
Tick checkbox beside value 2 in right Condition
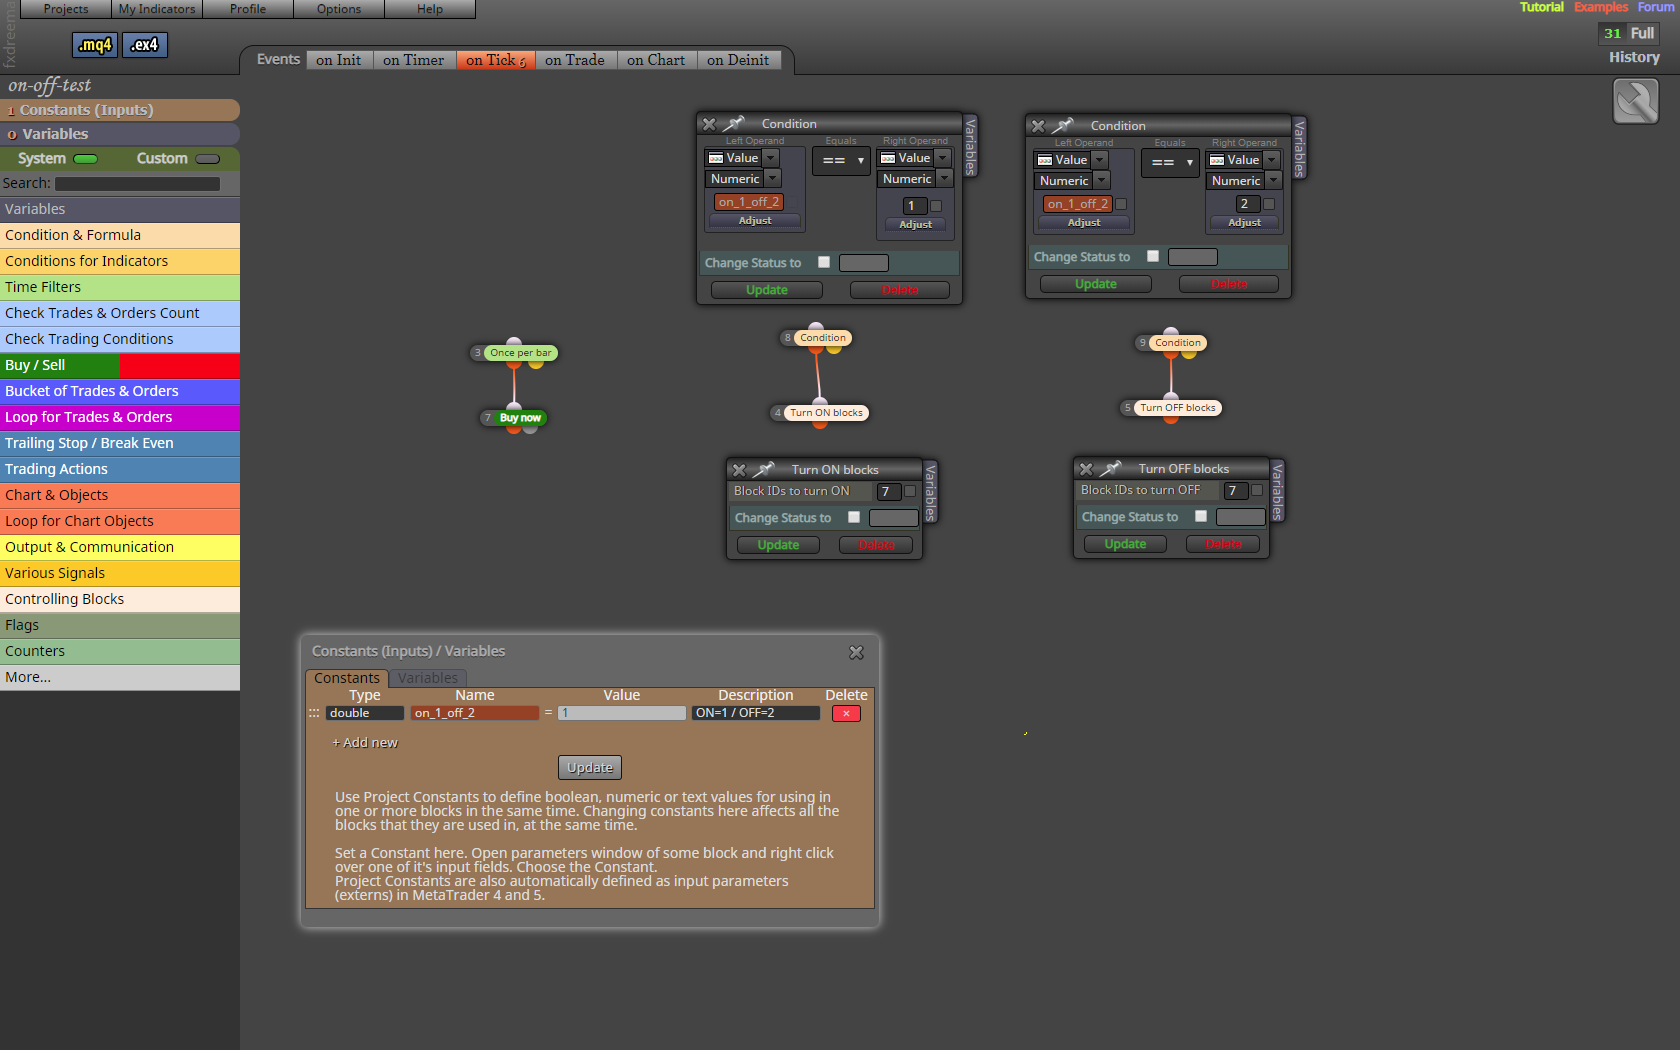(x=1269, y=204)
